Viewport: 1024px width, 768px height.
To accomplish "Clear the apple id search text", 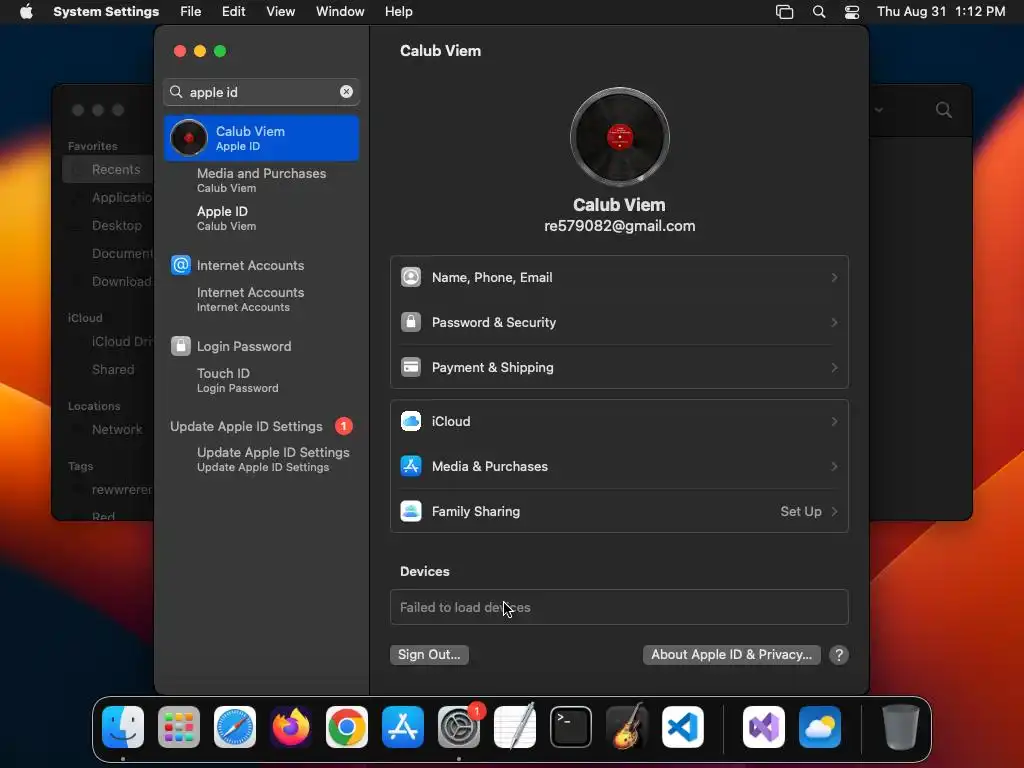I will coord(346,92).
